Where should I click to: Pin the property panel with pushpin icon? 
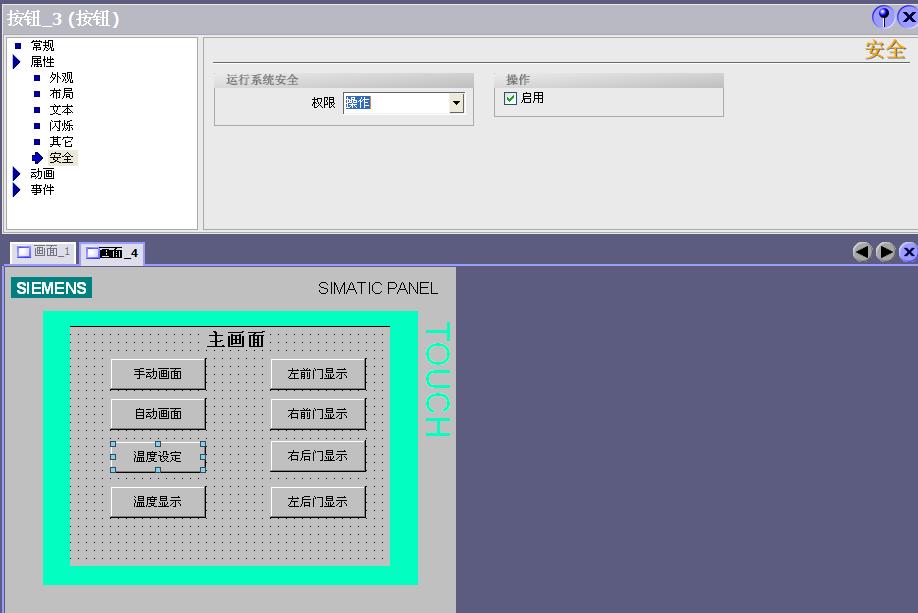(x=883, y=17)
